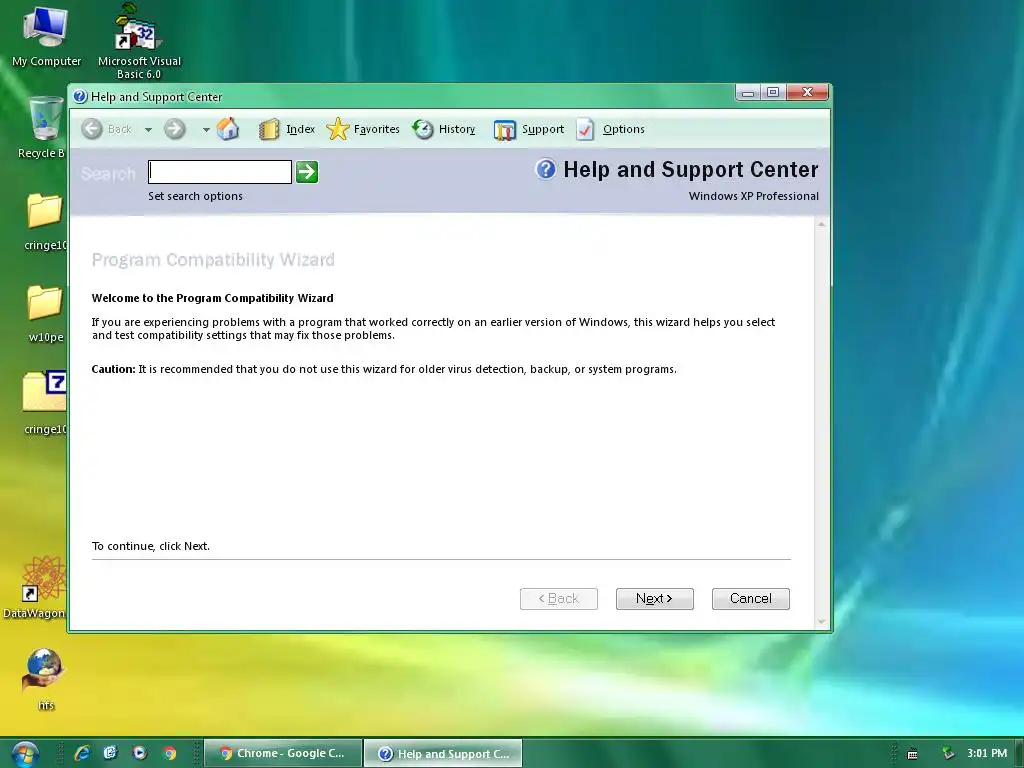Click the keyboard icon in system tray
Screen dimensions: 1024x768
(x=912, y=754)
